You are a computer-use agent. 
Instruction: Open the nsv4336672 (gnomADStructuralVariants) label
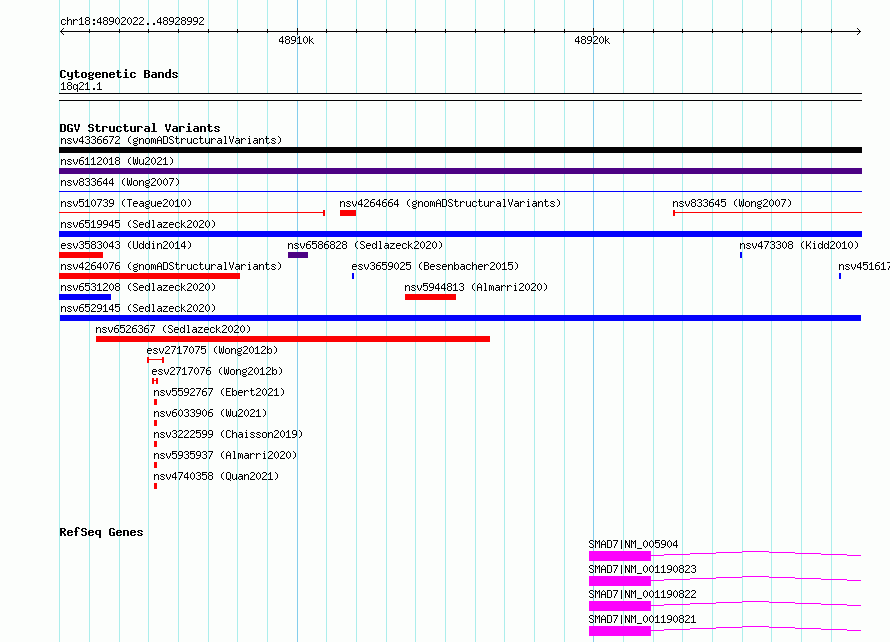click(x=171, y=140)
